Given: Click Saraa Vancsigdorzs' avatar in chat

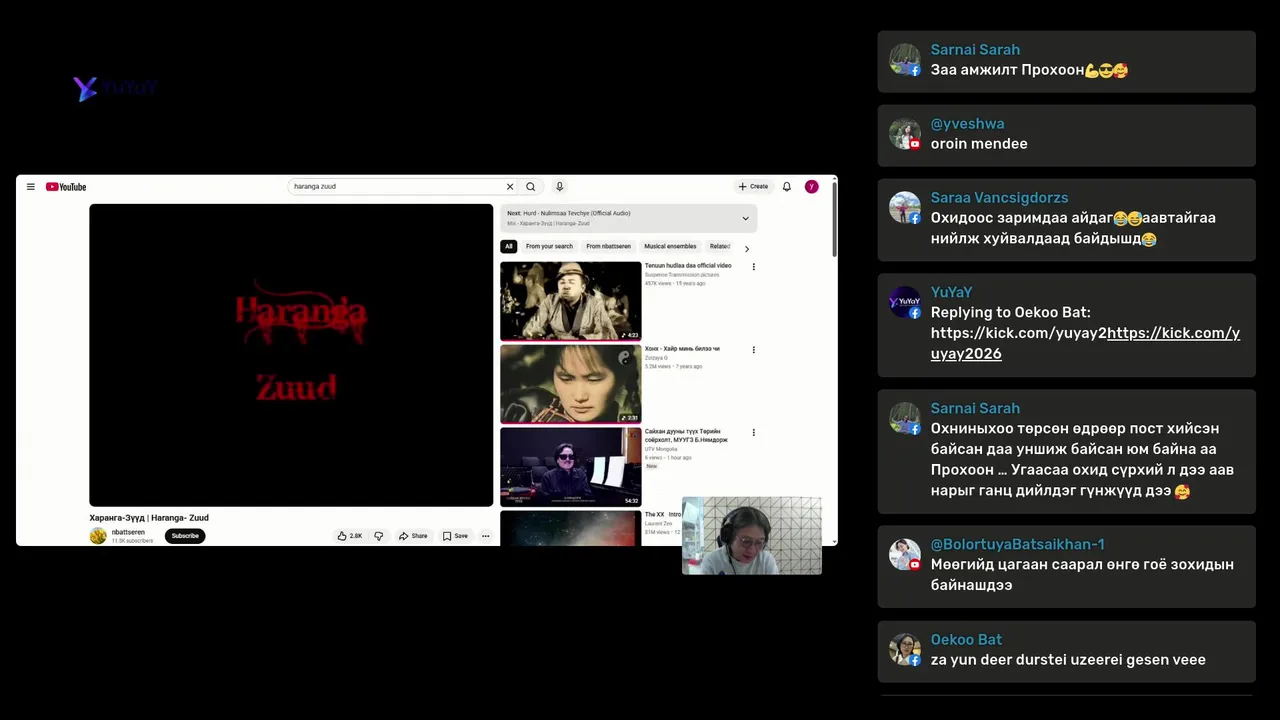Looking at the screenshot, I should point(905,208).
